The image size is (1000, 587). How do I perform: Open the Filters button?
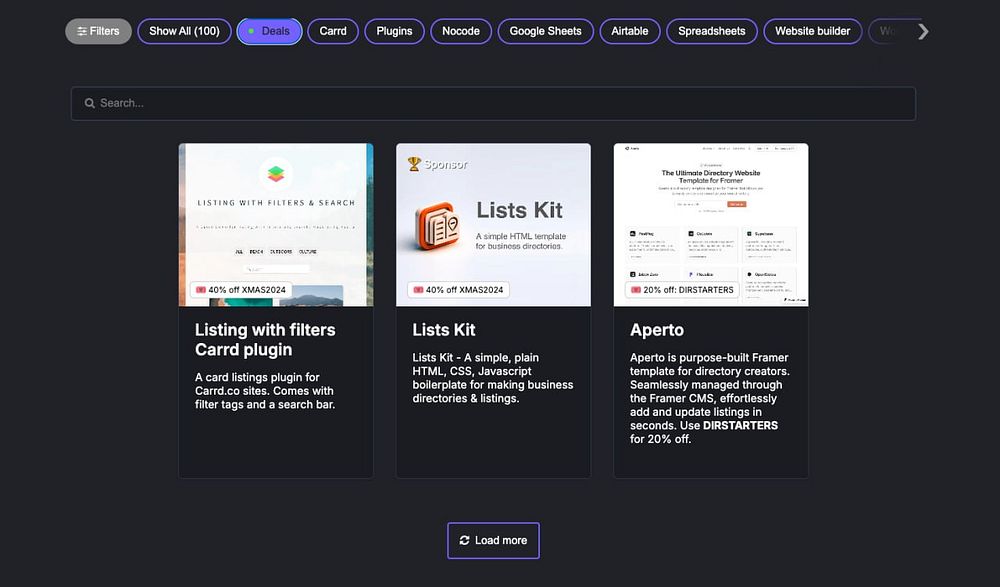[x=98, y=31]
